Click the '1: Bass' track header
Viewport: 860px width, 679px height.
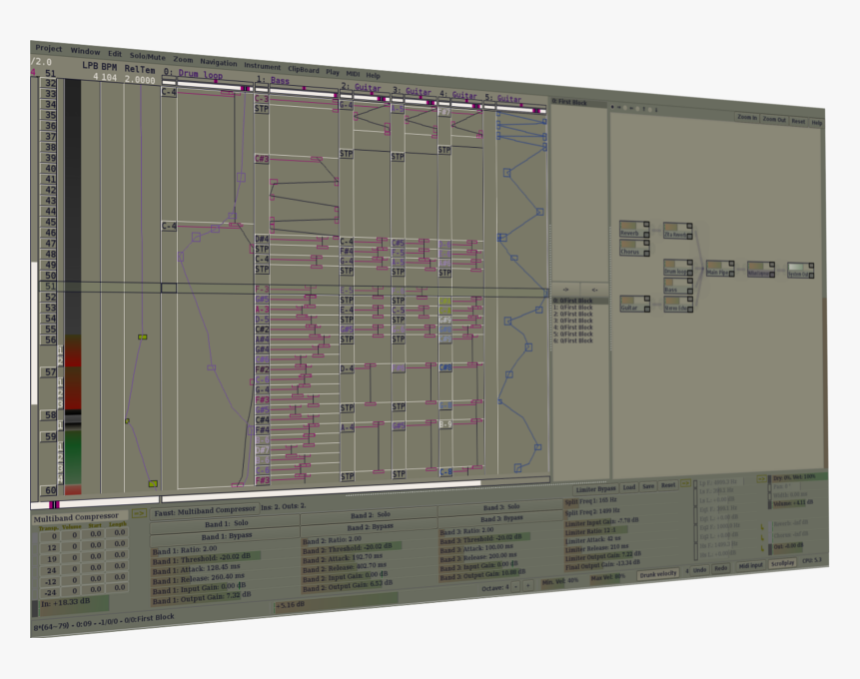tap(273, 81)
